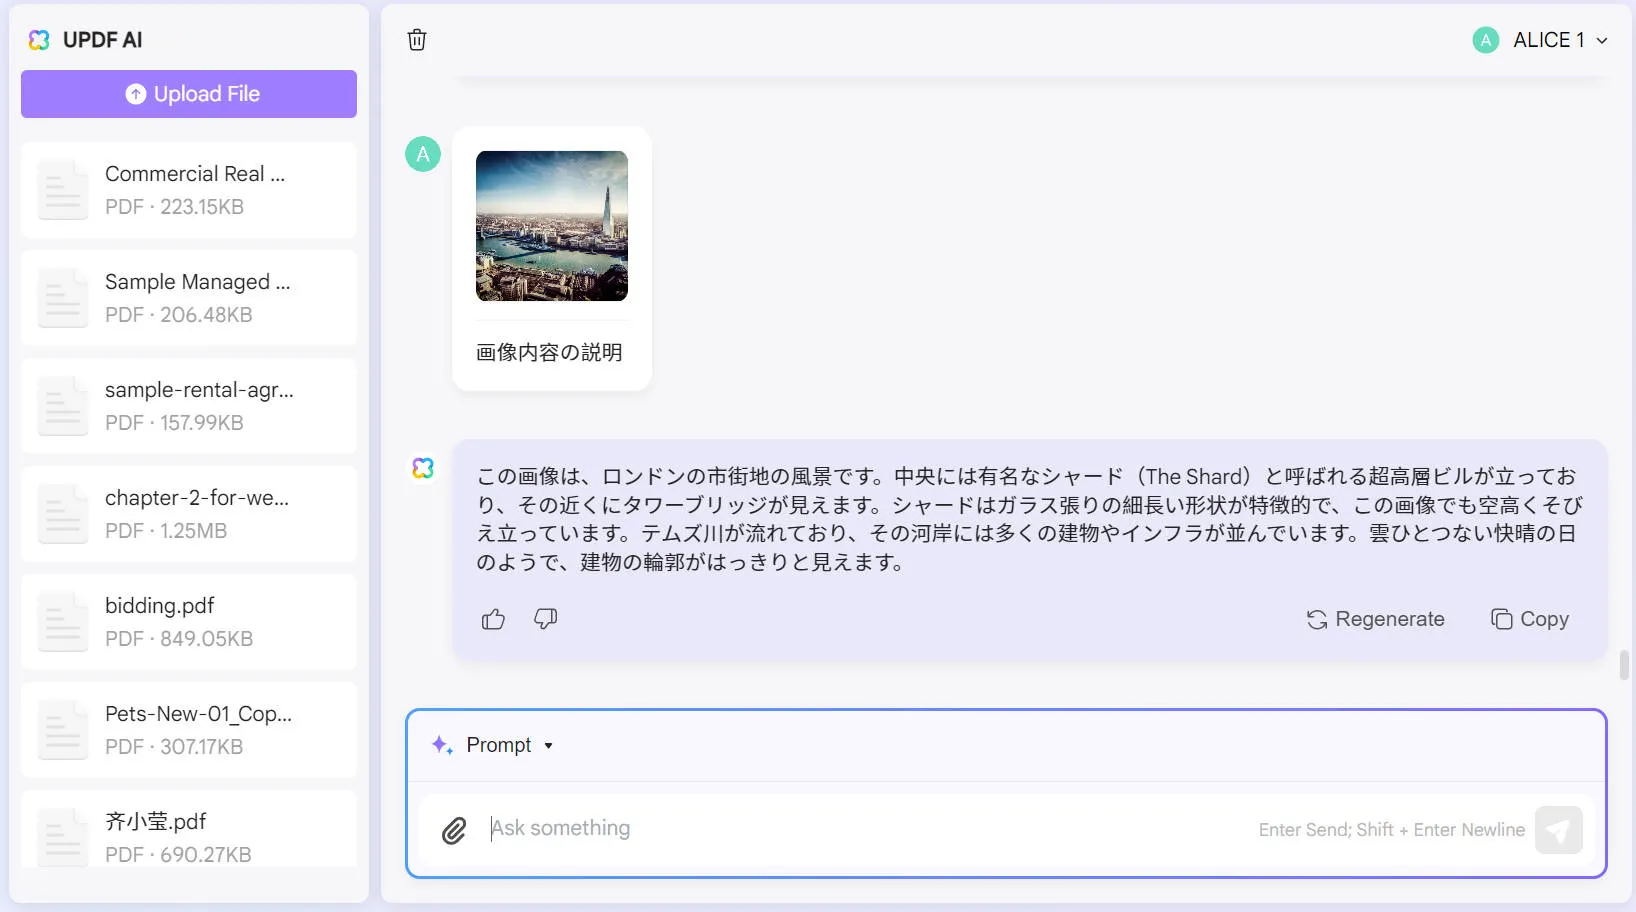Attach a file with the paperclip icon

point(454,830)
